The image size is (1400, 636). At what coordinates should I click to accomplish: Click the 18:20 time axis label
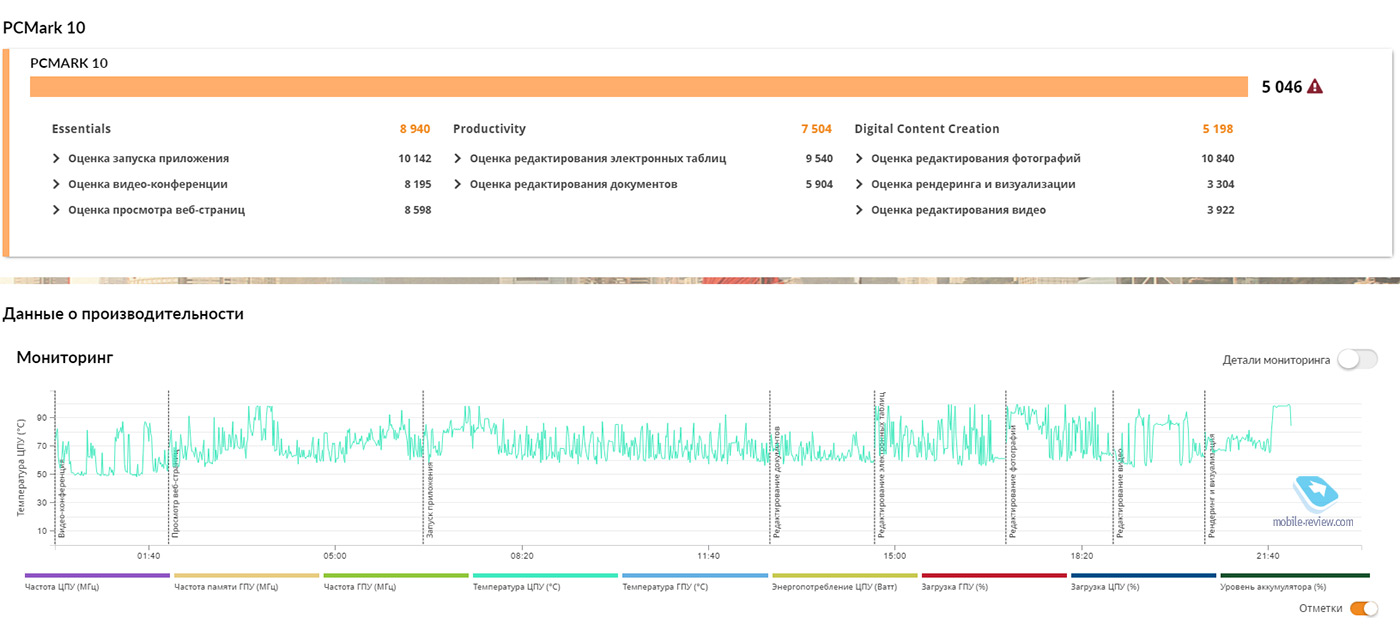tap(1081, 555)
